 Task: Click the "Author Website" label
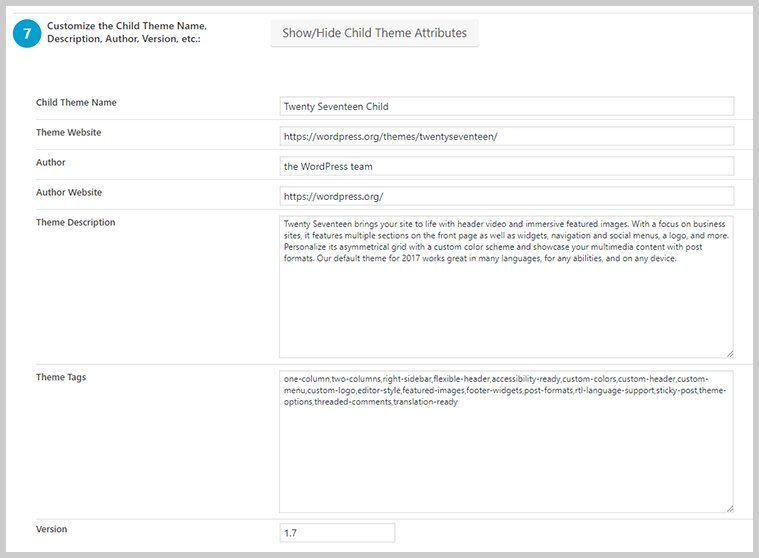click(x=69, y=193)
